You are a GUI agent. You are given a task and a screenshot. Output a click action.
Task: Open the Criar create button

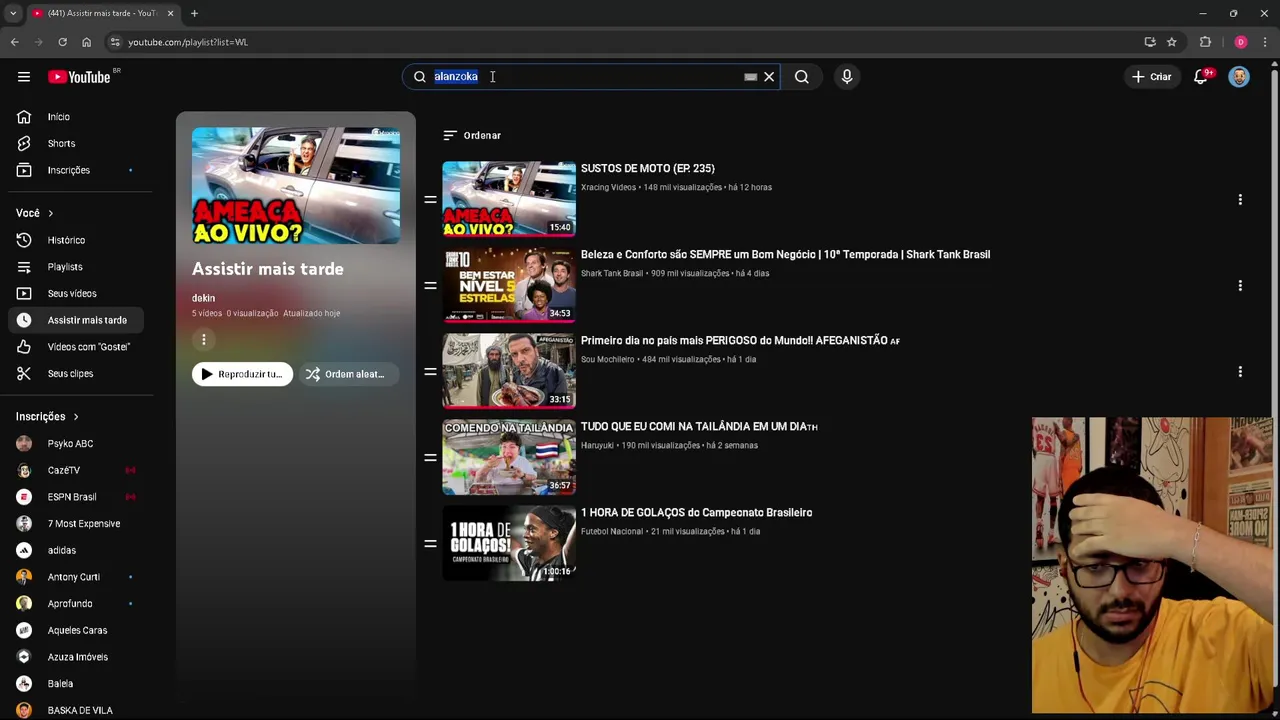pos(1151,77)
